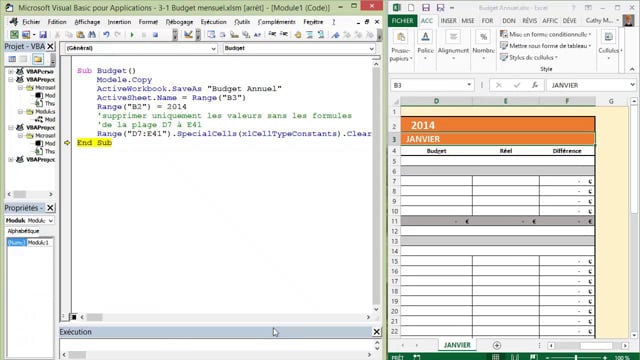The height and width of the screenshot is (360, 640).
Task: Click Toggle Folders icon in Projet panel
Action: (x=38, y=59)
